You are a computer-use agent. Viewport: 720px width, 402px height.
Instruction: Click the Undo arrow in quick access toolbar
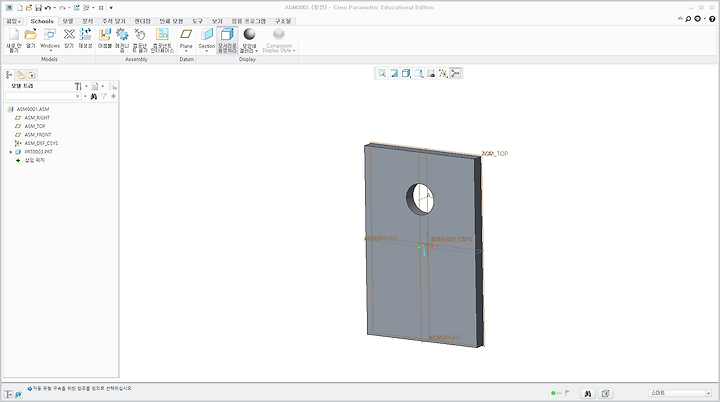click(48, 8)
